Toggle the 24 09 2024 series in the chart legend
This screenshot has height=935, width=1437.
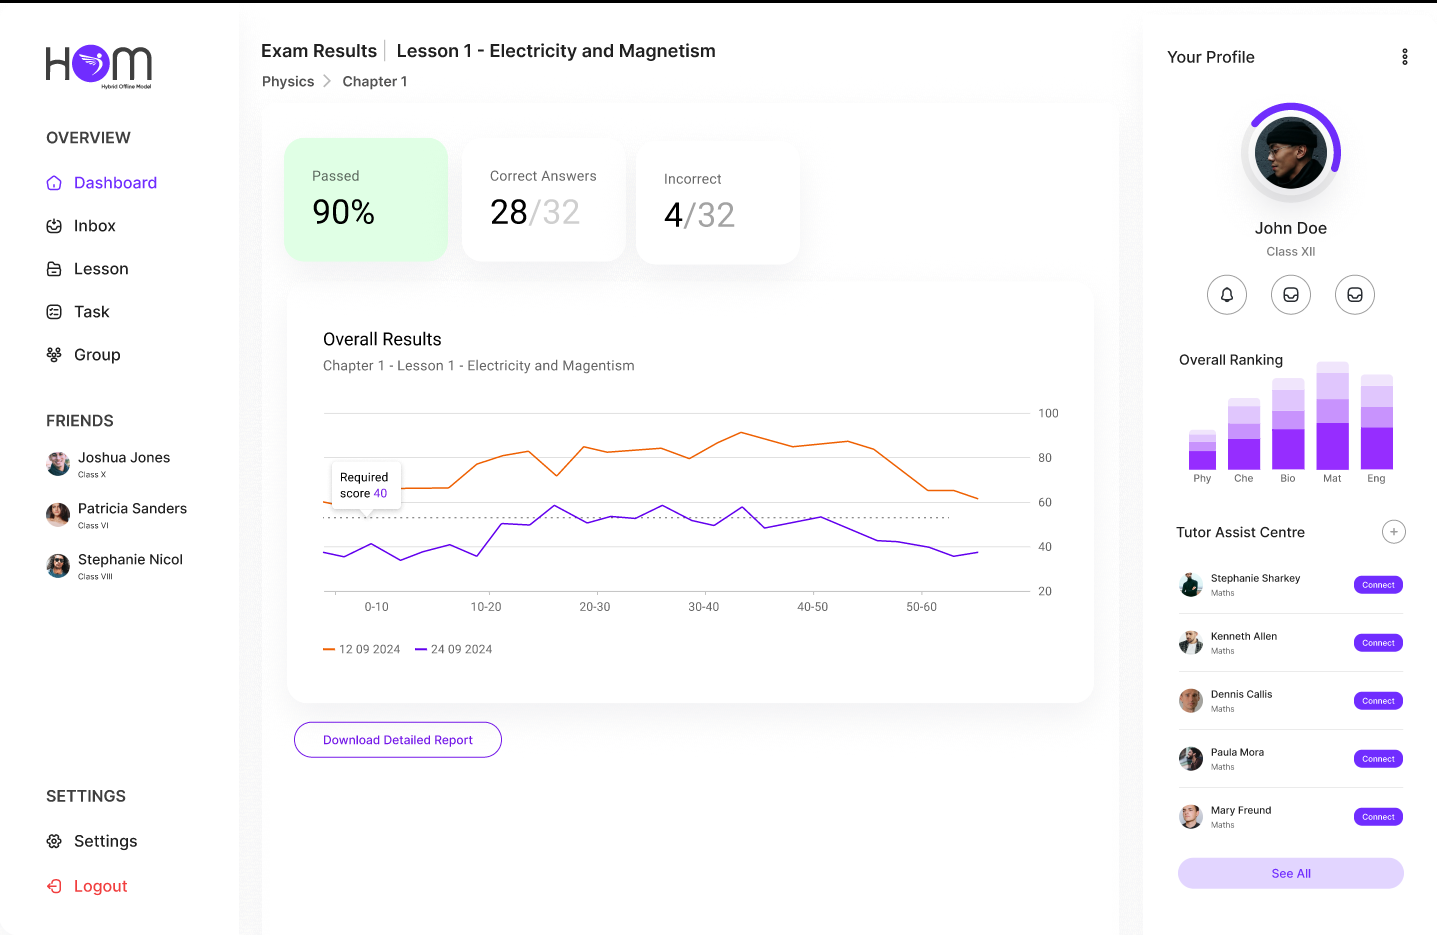(x=453, y=648)
